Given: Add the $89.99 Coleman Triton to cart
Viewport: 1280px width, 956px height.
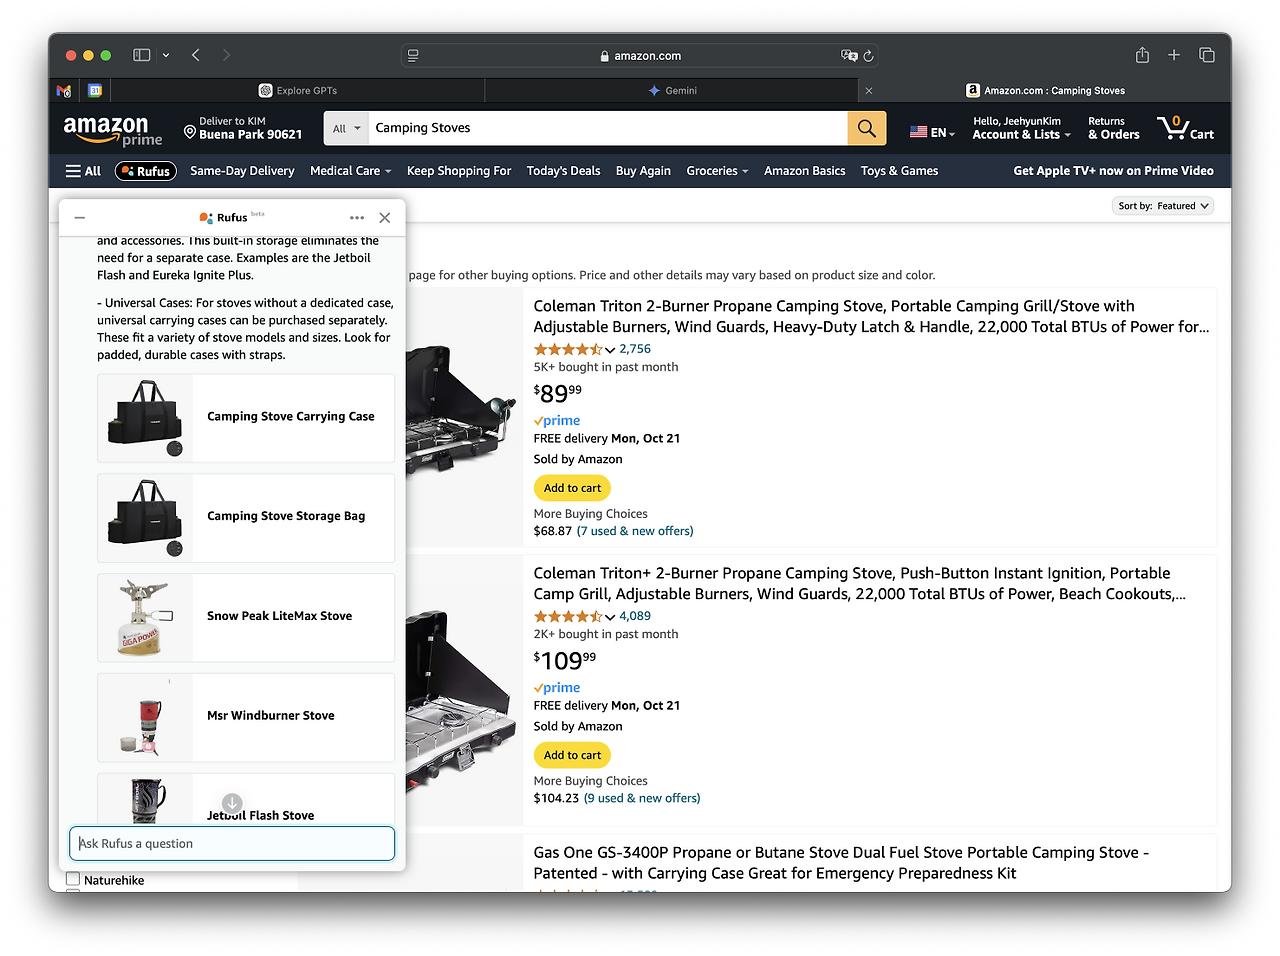Looking at the screenshot, I should click(x=572, y=488).
